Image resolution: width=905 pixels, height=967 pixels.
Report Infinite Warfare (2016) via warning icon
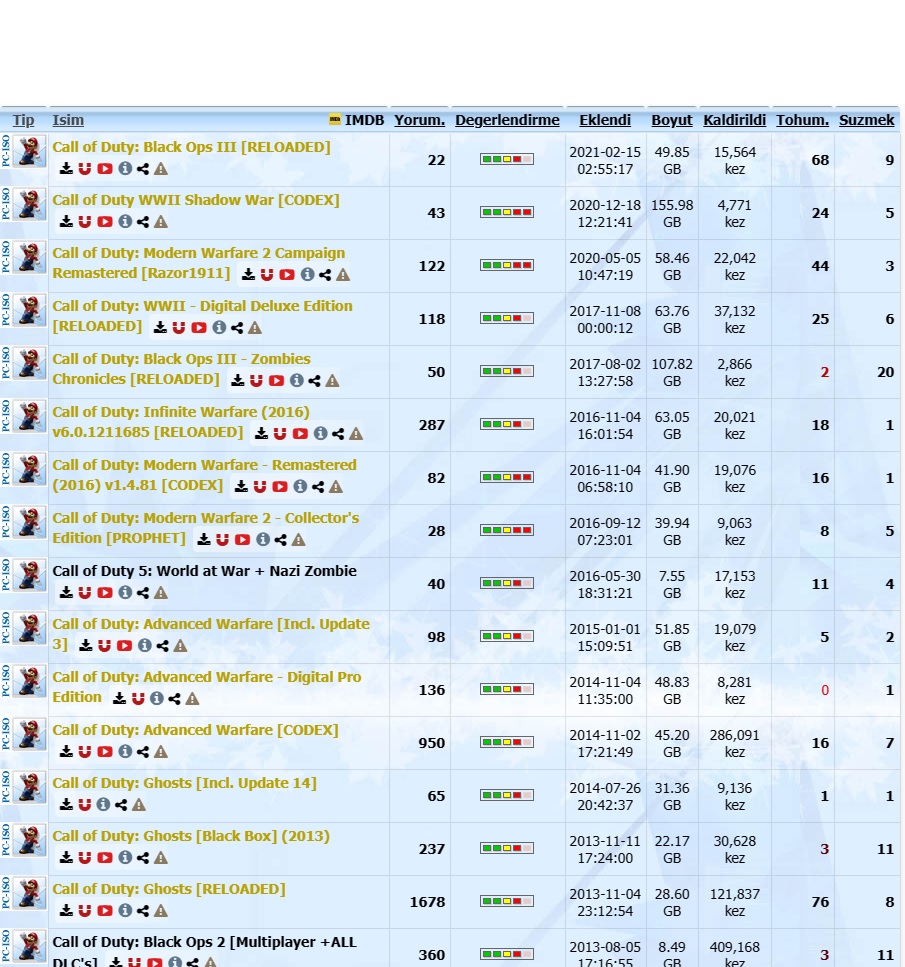[x=356, y=434]
